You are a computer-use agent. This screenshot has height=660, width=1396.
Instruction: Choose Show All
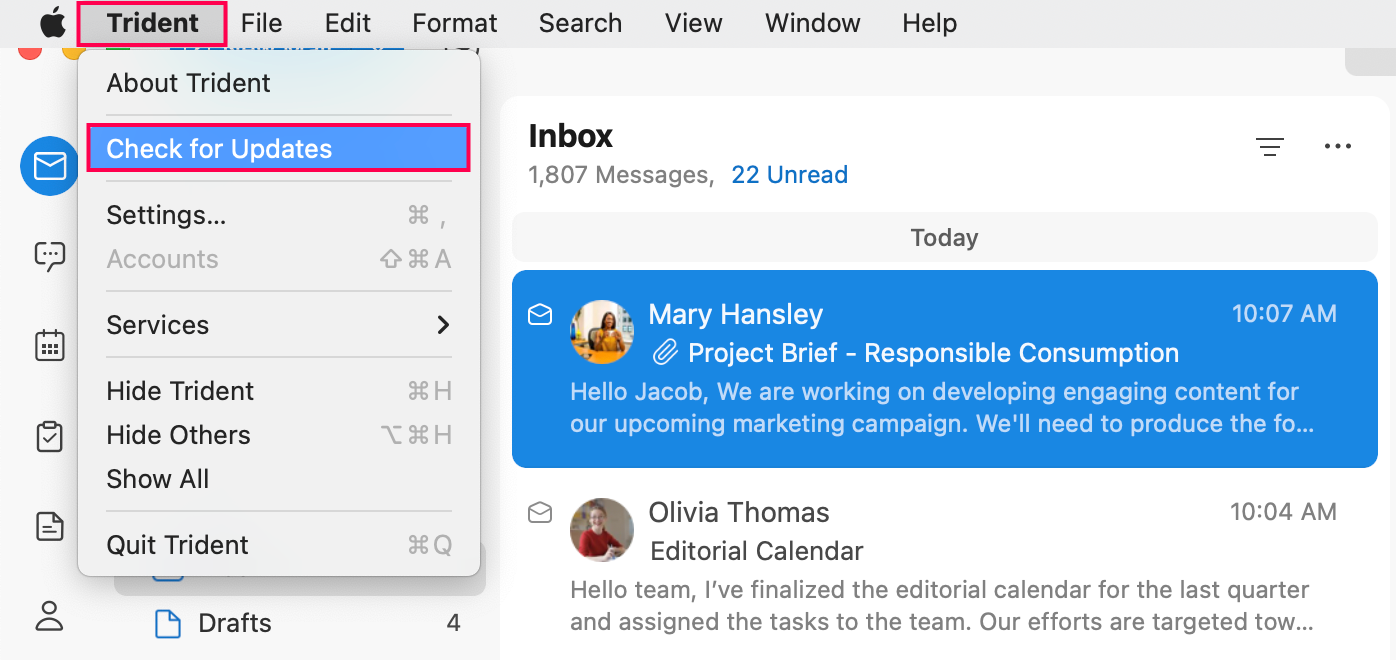279,479
